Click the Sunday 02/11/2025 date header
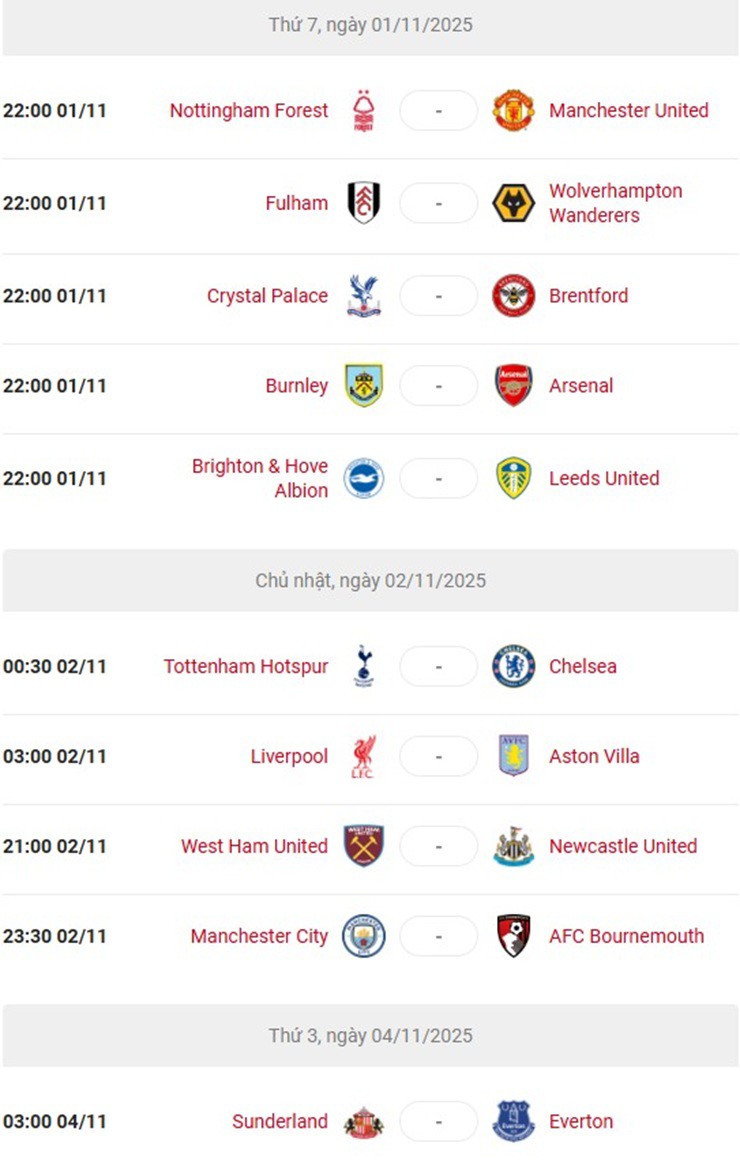 click(370, 580)
